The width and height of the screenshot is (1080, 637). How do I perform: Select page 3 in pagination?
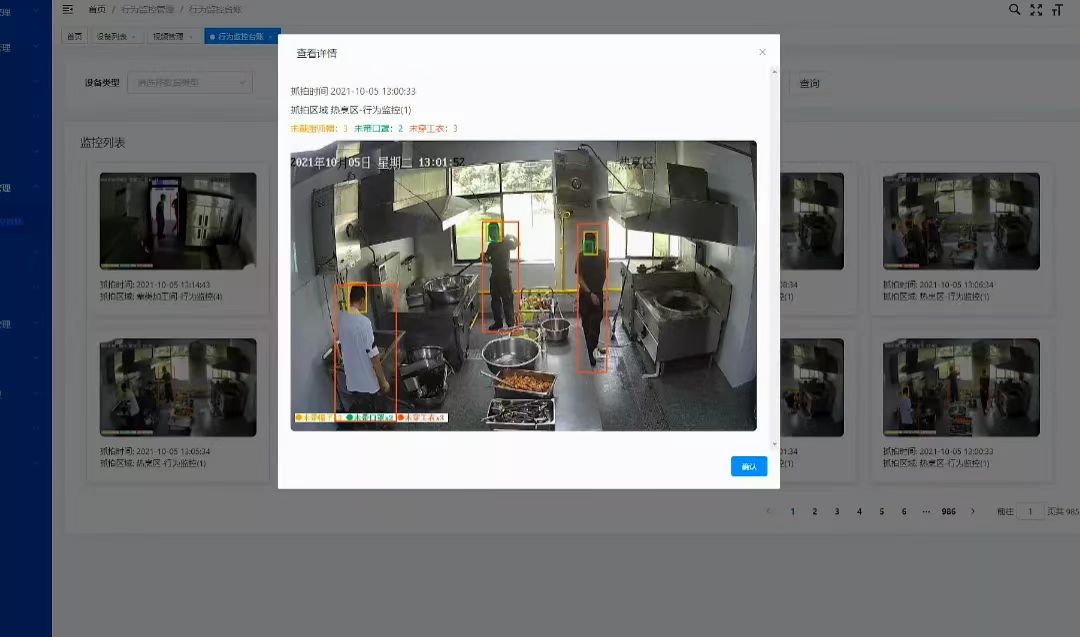tap(837, 511)
